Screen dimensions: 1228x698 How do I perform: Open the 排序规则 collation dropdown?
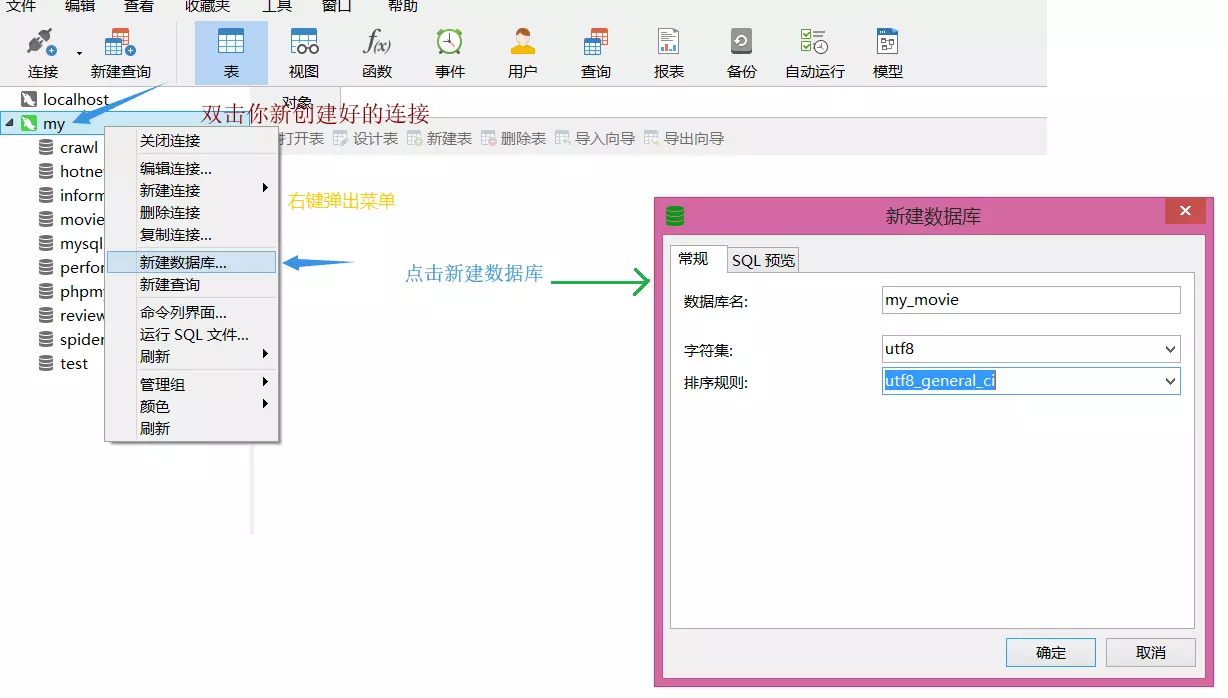pos(1171,381)
